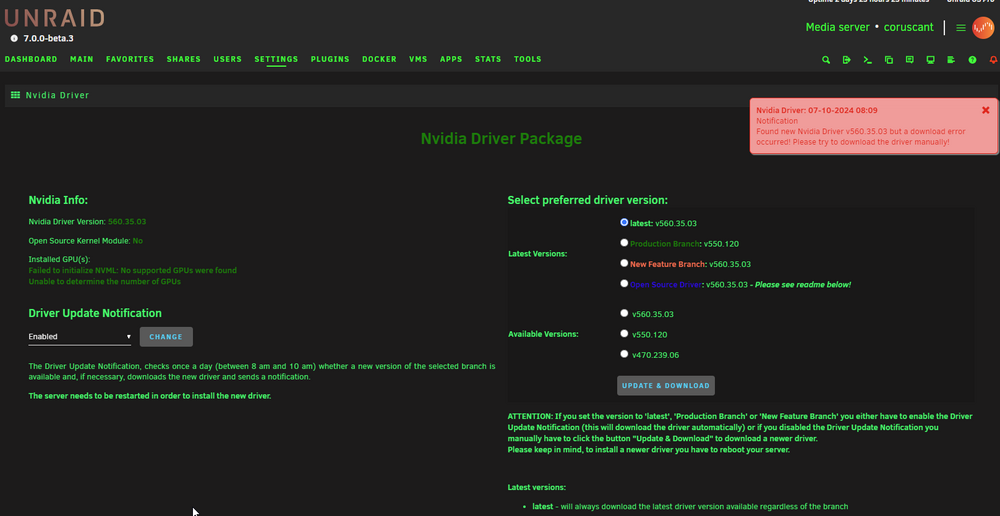
Task: Choose available version v550.120 radio
Action: (x=624, y=333)
